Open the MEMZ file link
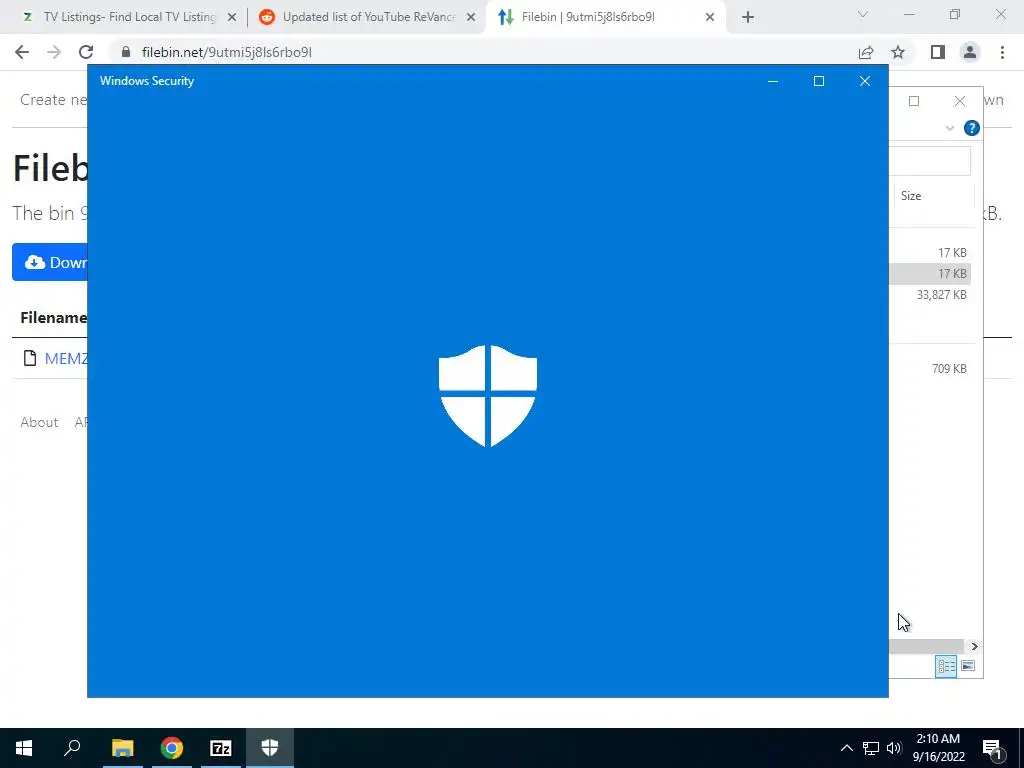Viewport: 1024px width, 768px height. (x=66, y=359)
